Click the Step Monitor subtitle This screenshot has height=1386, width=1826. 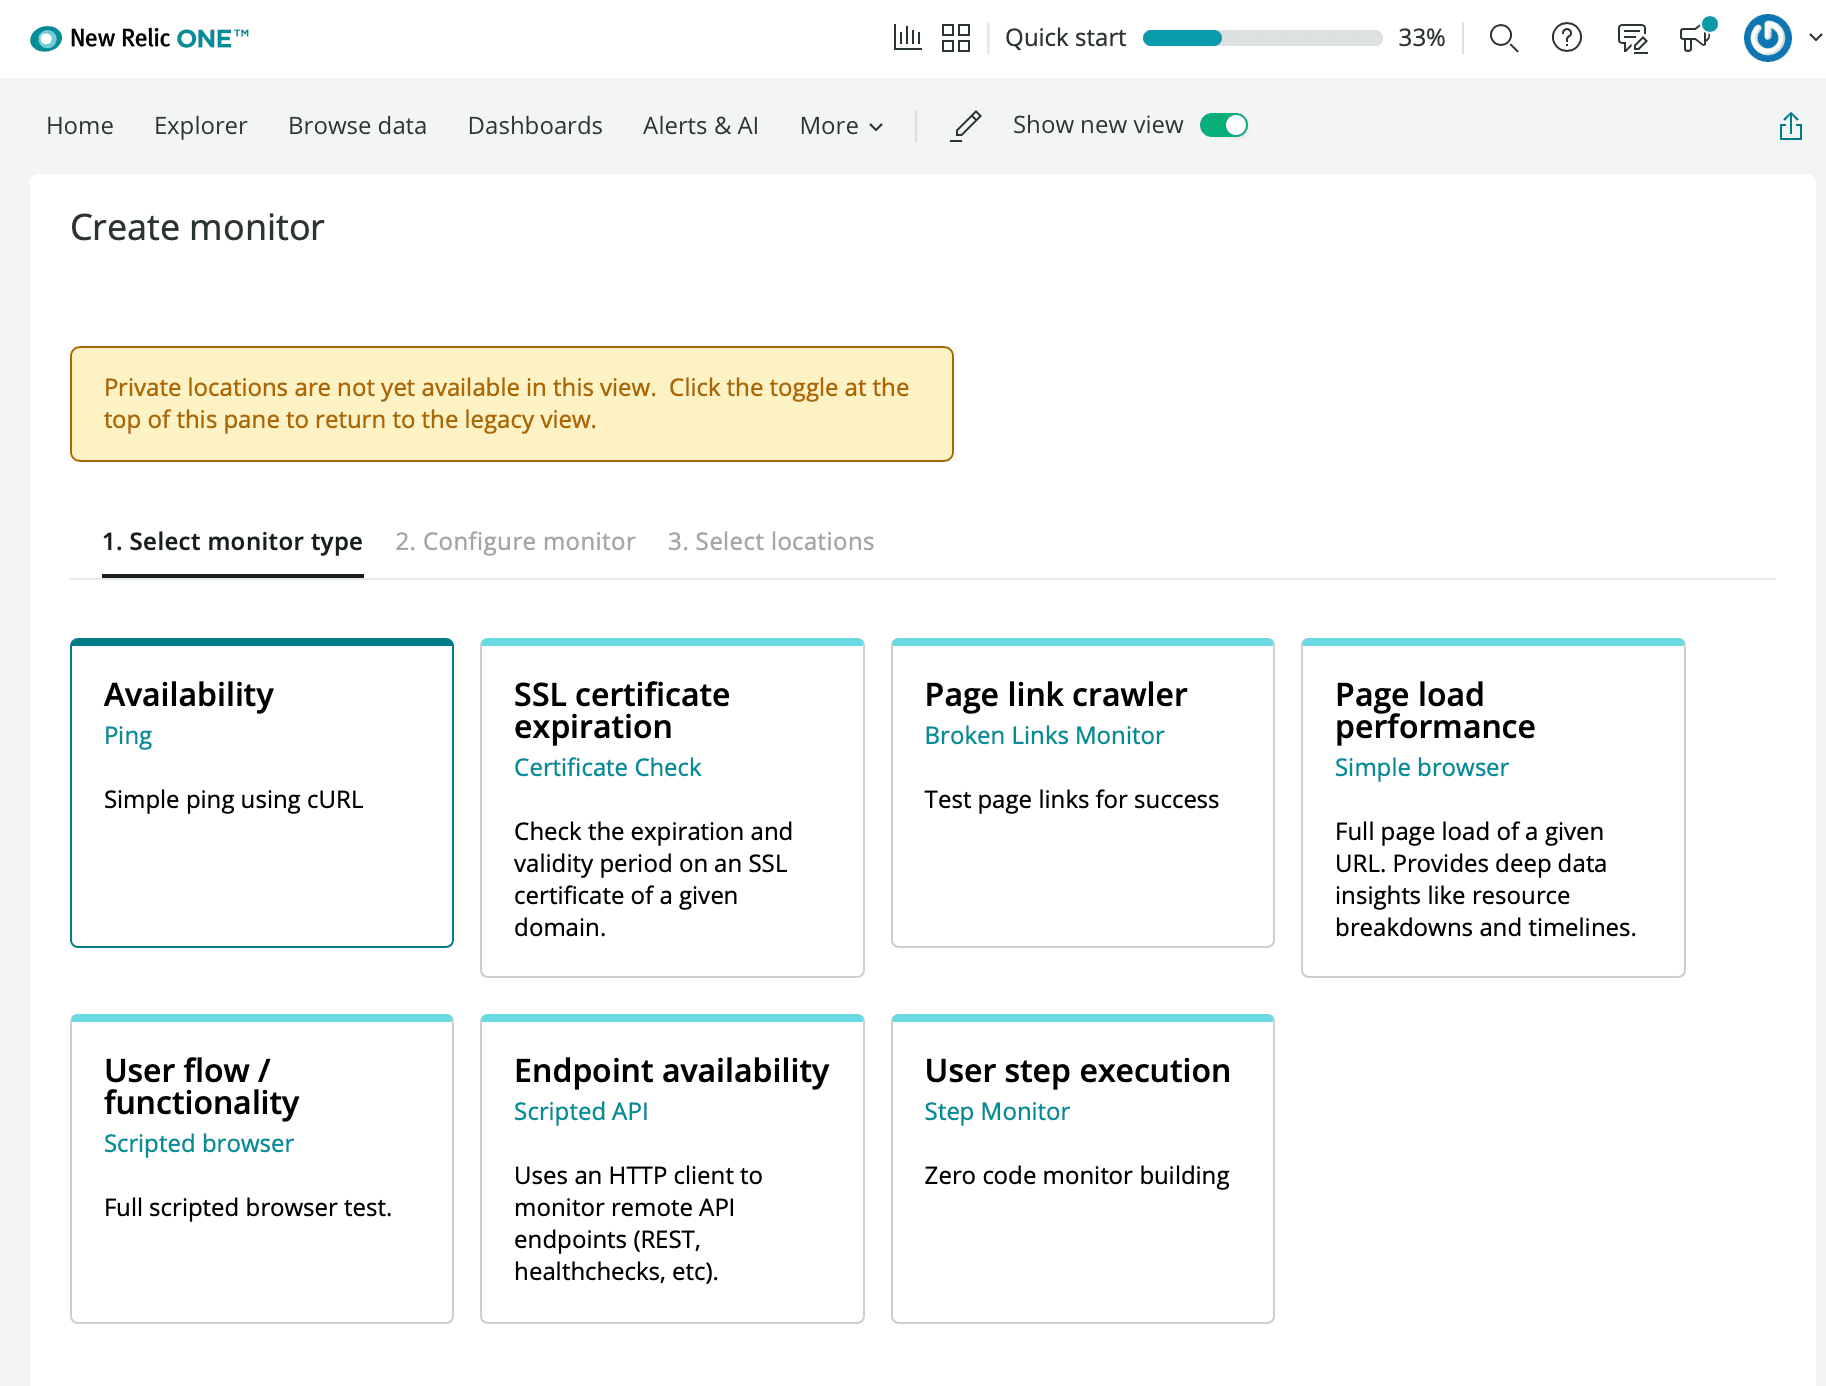point(997,1112)
